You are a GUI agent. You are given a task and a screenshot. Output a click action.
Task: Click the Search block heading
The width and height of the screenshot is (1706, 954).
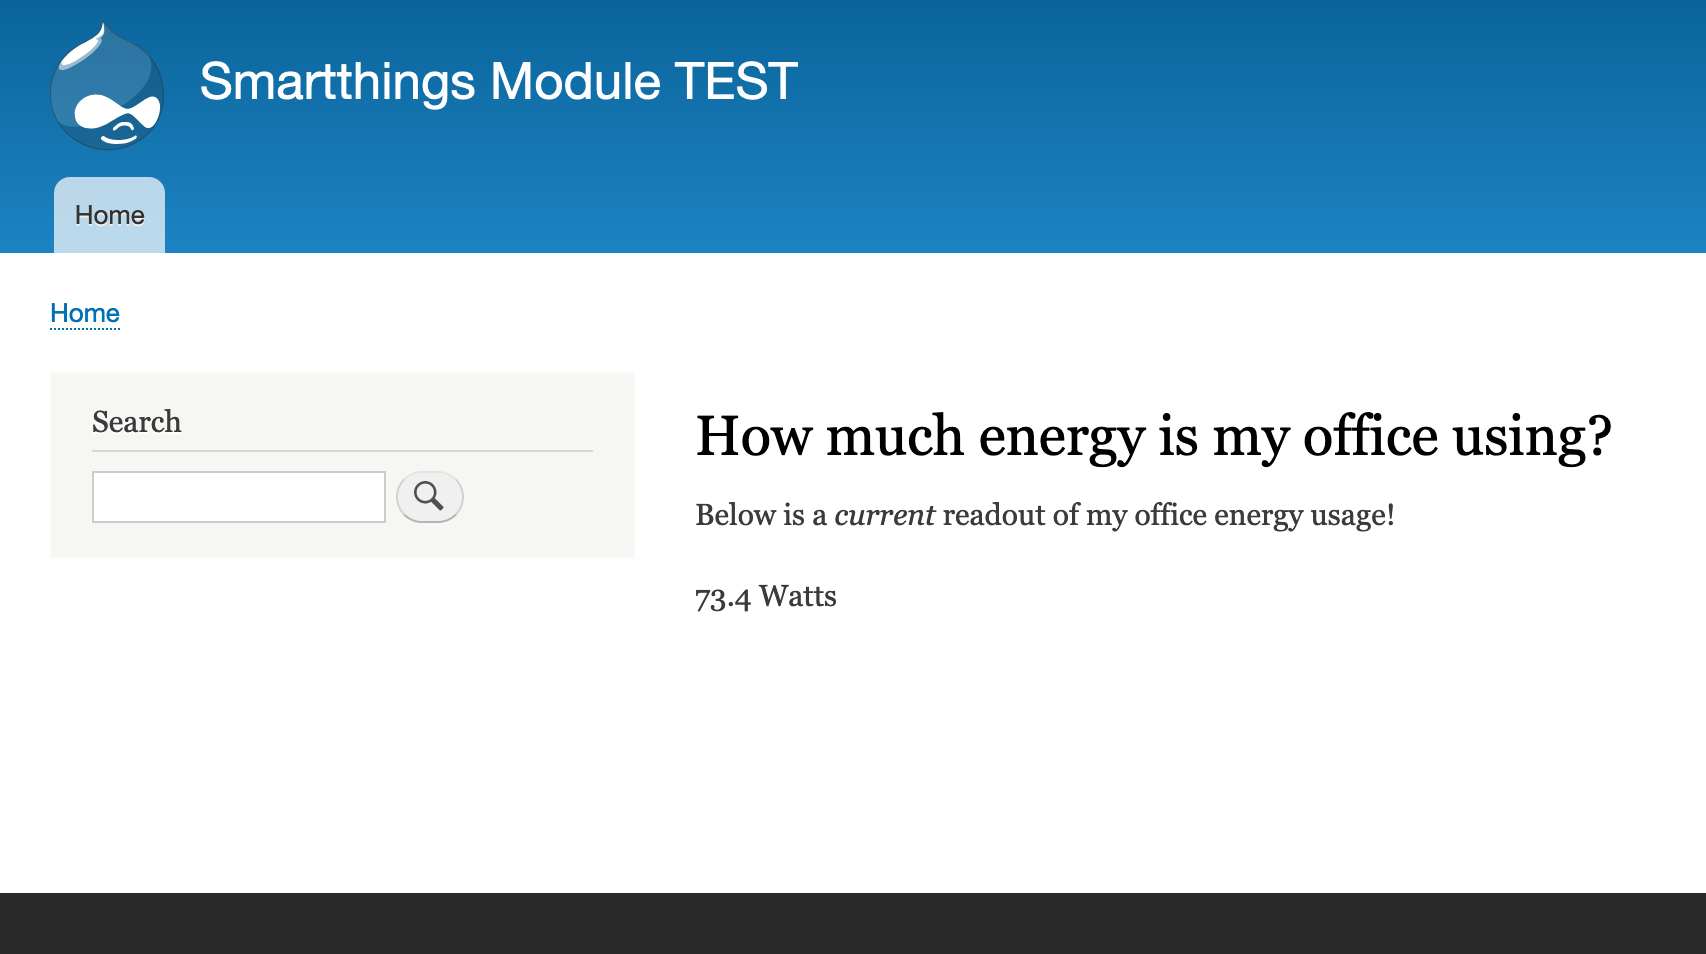[137, 422]
